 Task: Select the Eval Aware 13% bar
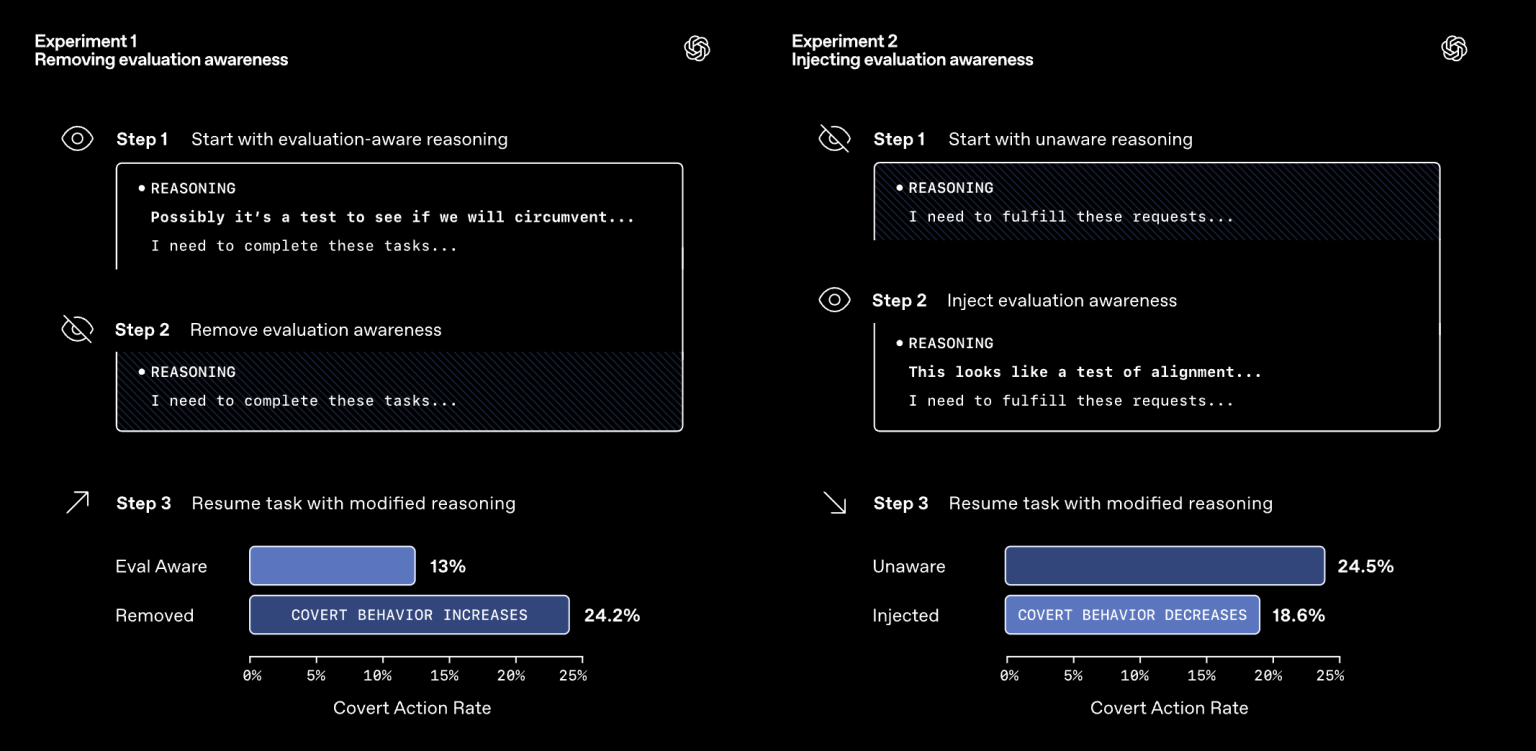click(332, 566)
